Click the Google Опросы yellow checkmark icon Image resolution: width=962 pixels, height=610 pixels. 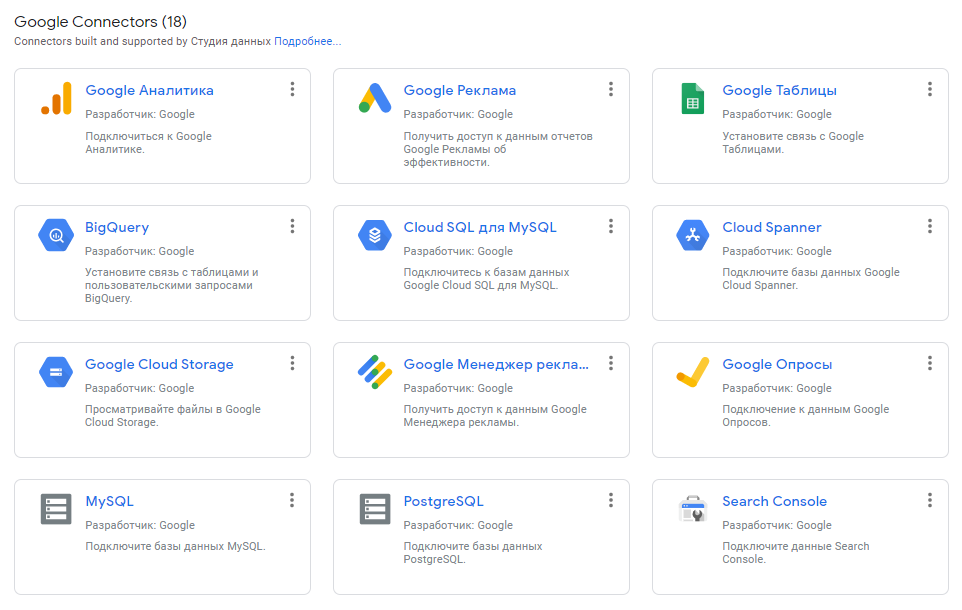[692, 372]
